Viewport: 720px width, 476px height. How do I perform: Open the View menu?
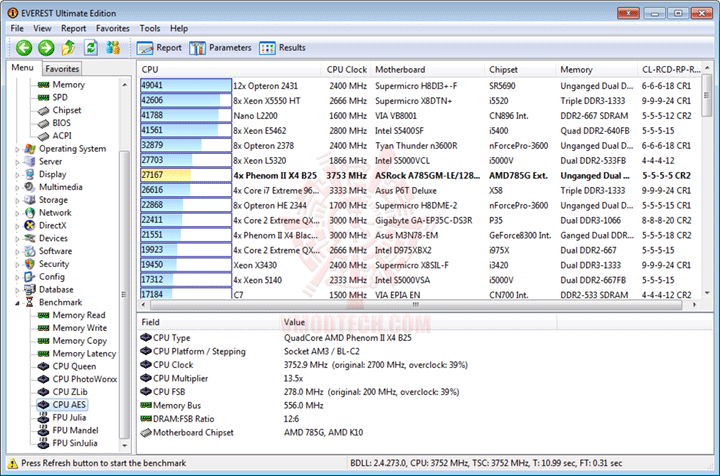[x=42, y=28]
